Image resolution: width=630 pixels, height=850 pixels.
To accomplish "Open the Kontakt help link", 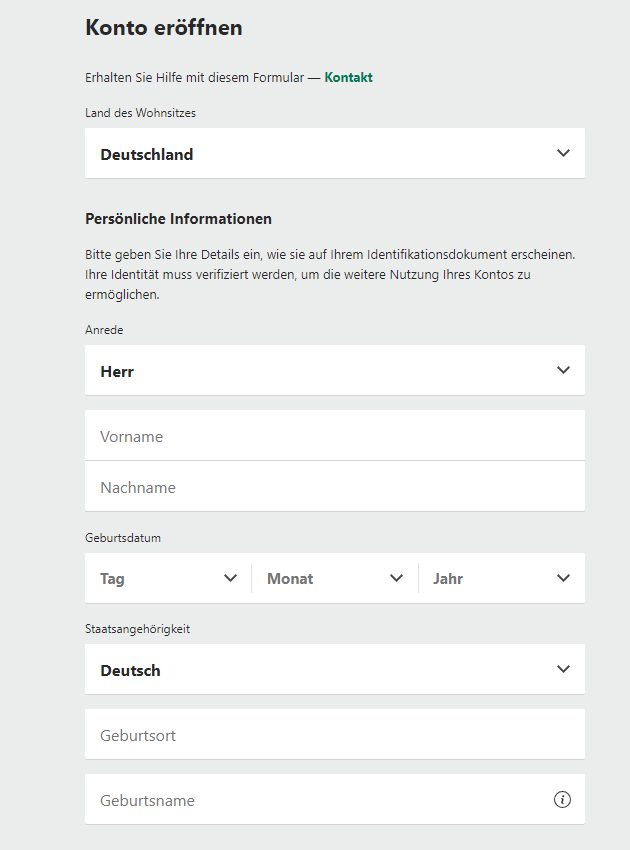I will (348, 78).
